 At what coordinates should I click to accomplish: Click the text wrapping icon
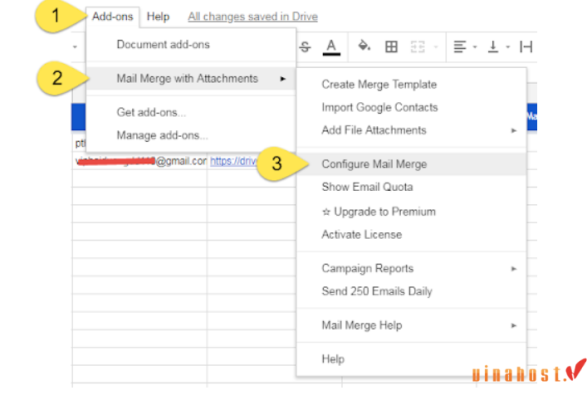[526, 47]
